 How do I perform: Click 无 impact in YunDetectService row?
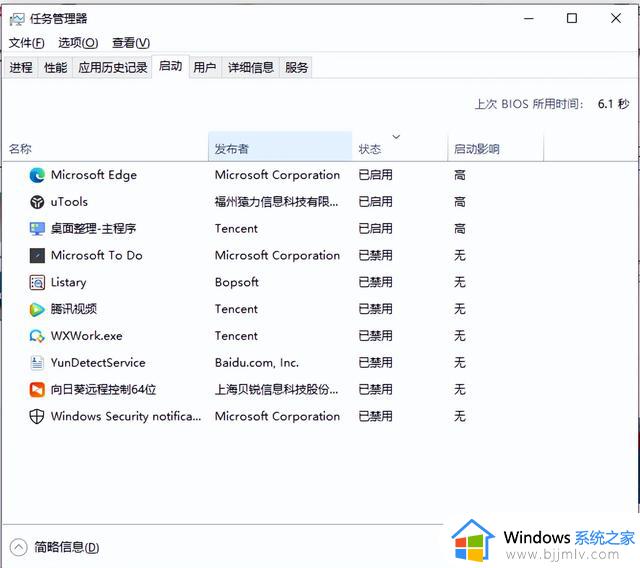[x=460, y=363]
